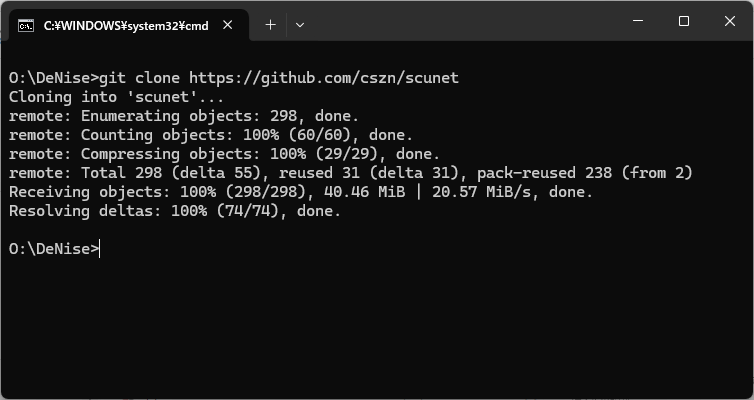The width and height of the screenshot is (754, 400).
Task: Click the "remote: Enumerating objects: 298" line
Action: pyautogui.click(x=184, y=116)
